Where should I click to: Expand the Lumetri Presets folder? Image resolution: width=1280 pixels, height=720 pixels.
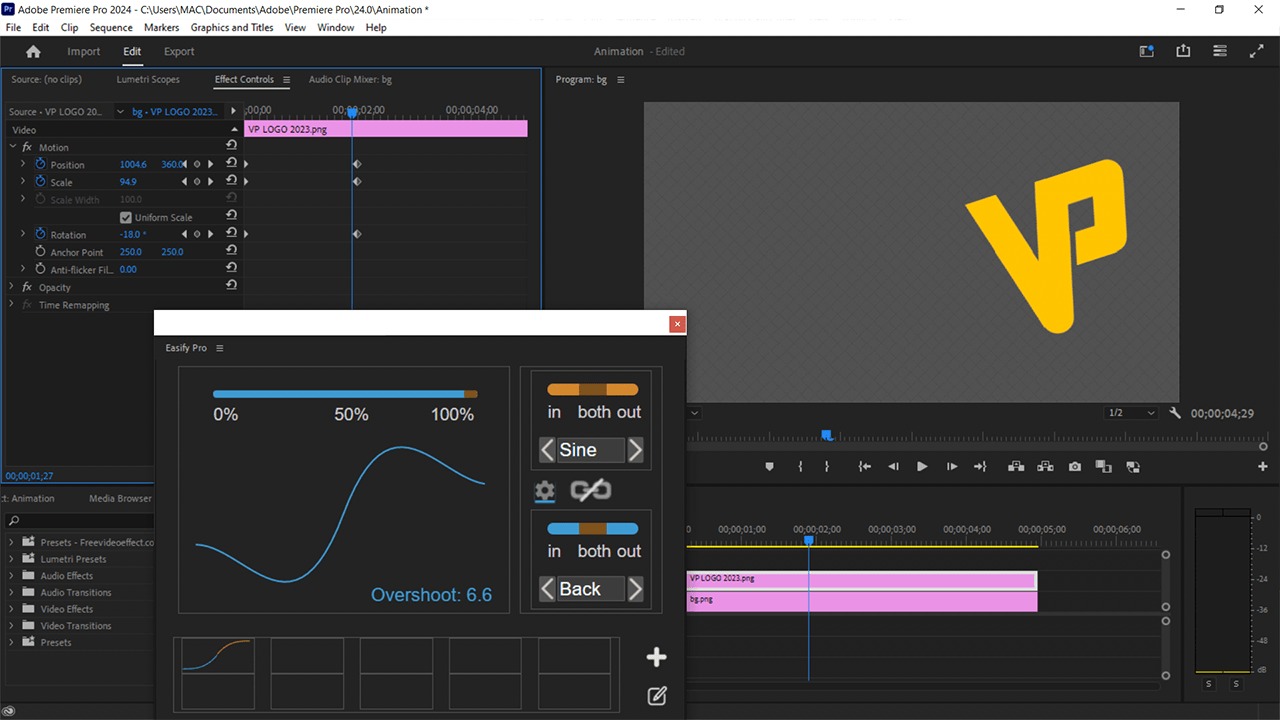click(12, 559)
